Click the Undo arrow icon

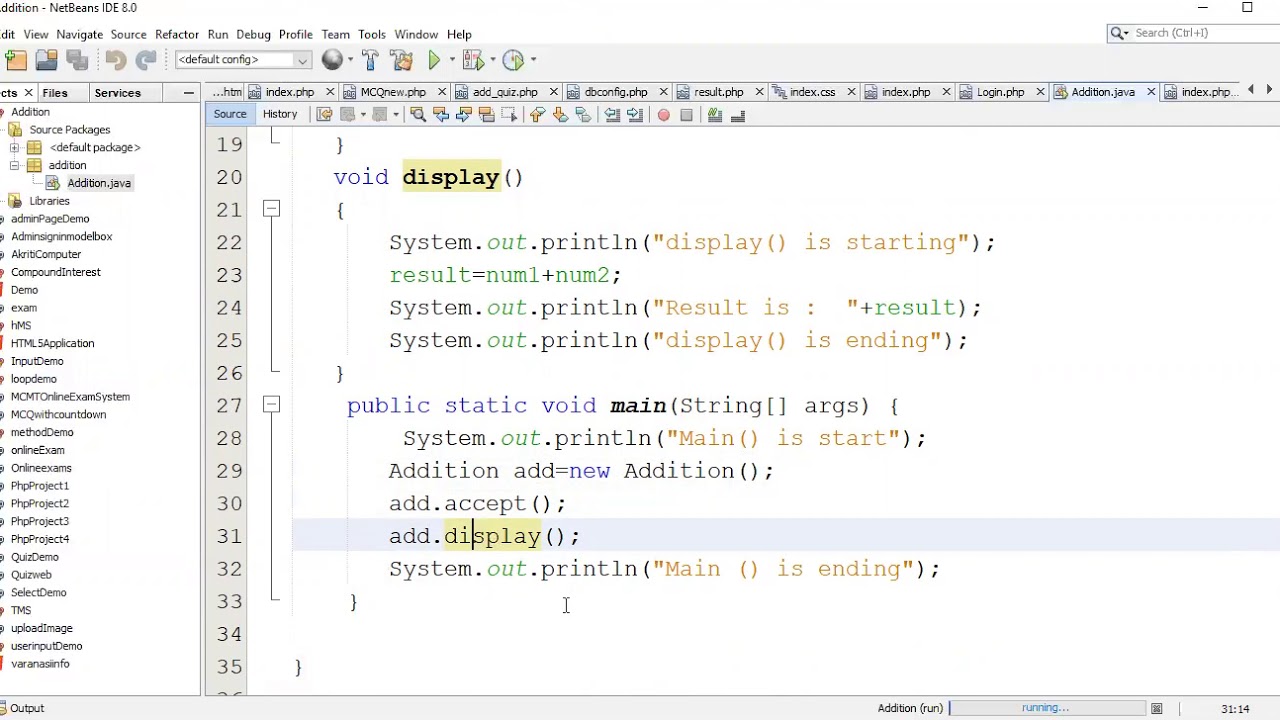115,60
